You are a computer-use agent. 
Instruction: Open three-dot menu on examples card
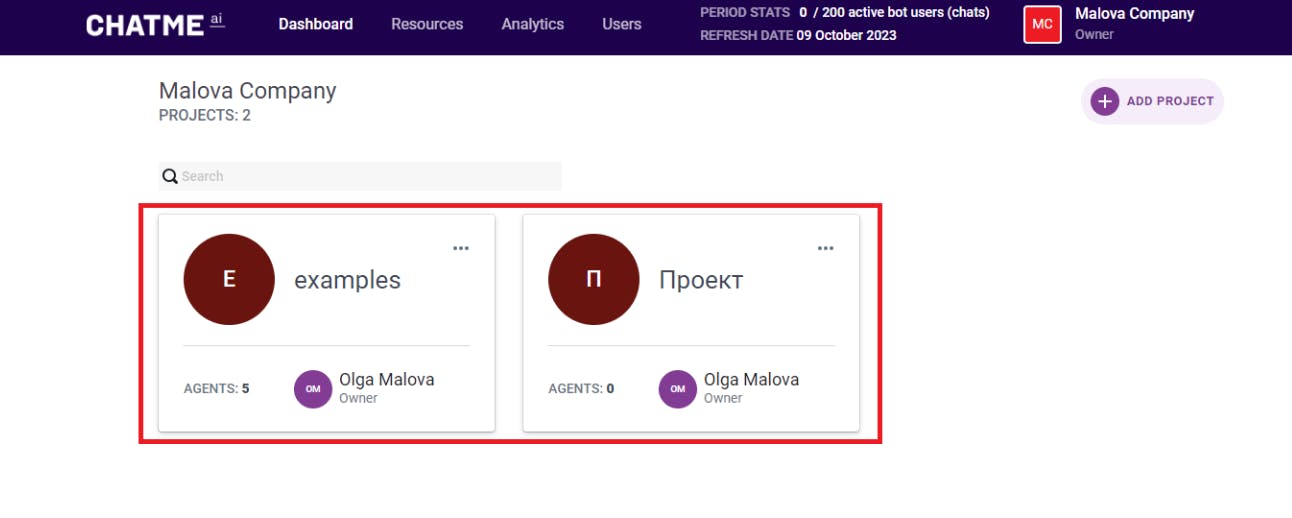(x=461, y=248)
